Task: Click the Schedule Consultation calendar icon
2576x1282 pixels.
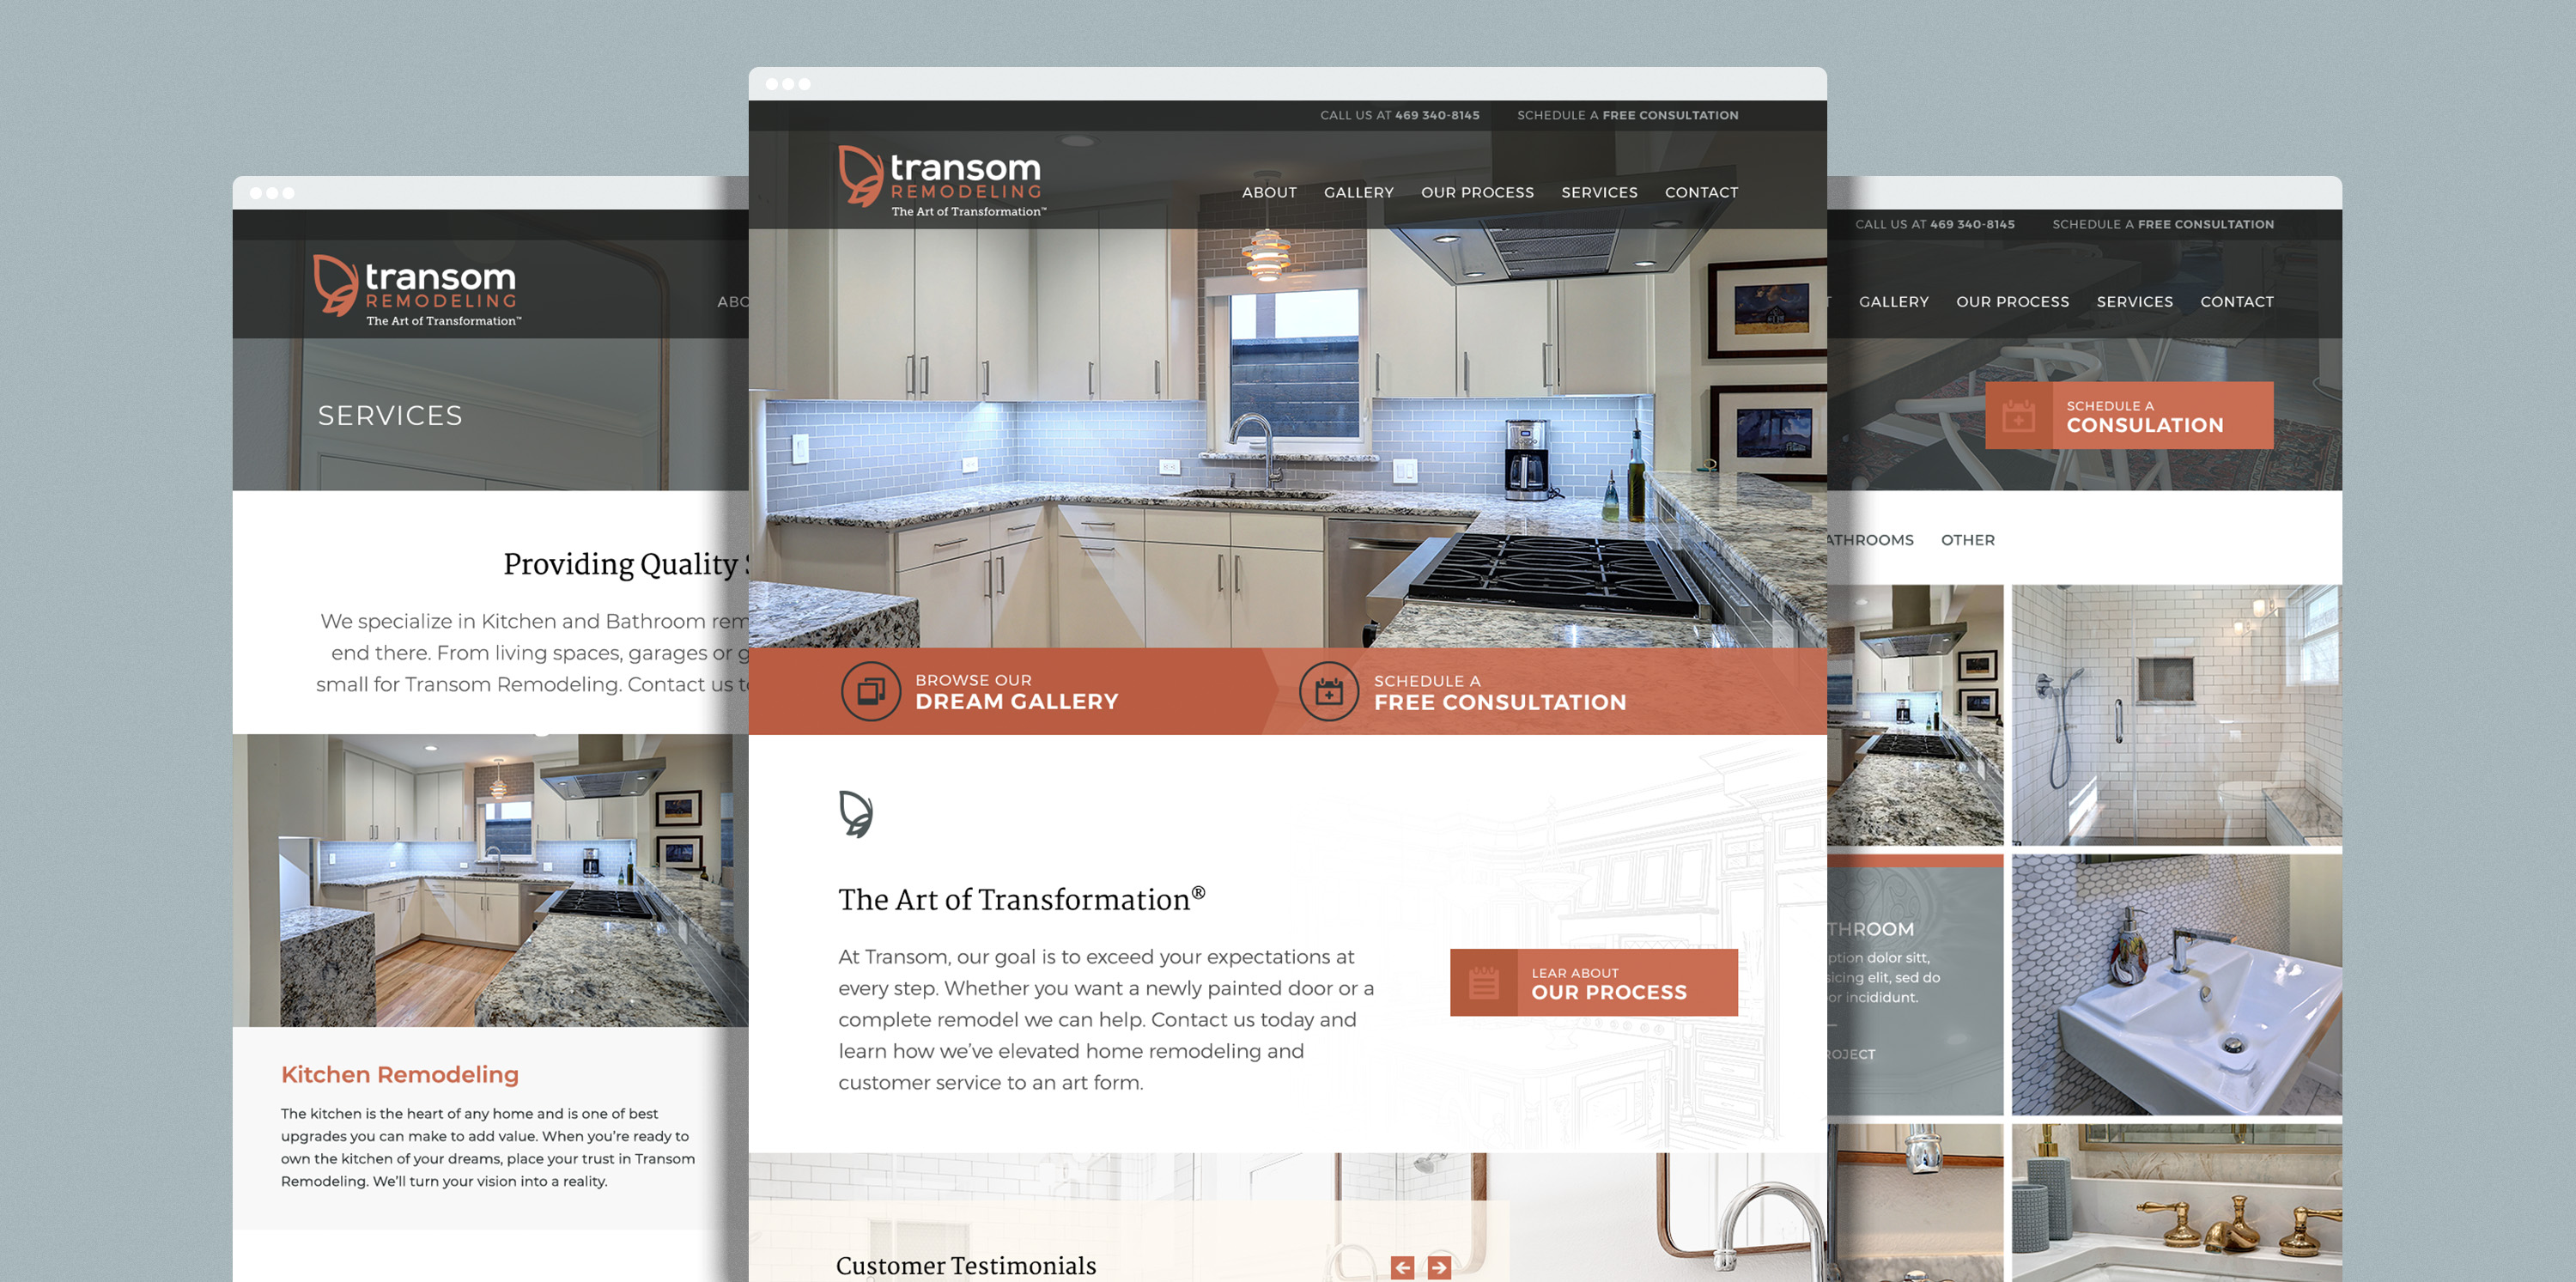Action: (2019, 417)
